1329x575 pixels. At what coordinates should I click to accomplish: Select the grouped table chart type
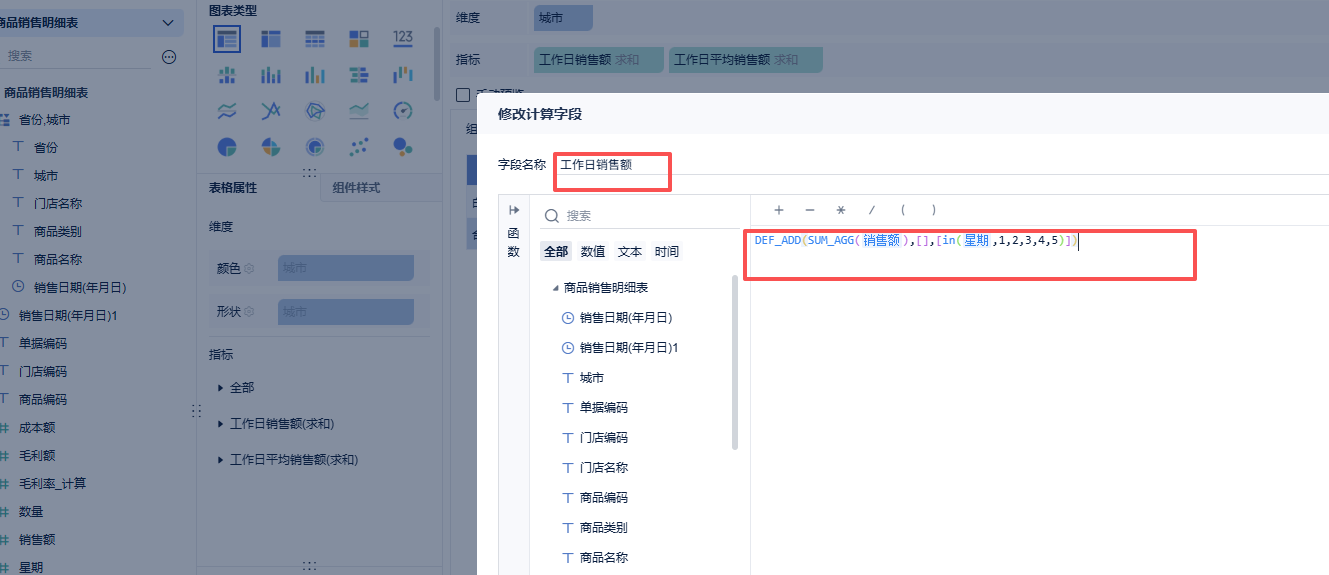pos(227,39)
